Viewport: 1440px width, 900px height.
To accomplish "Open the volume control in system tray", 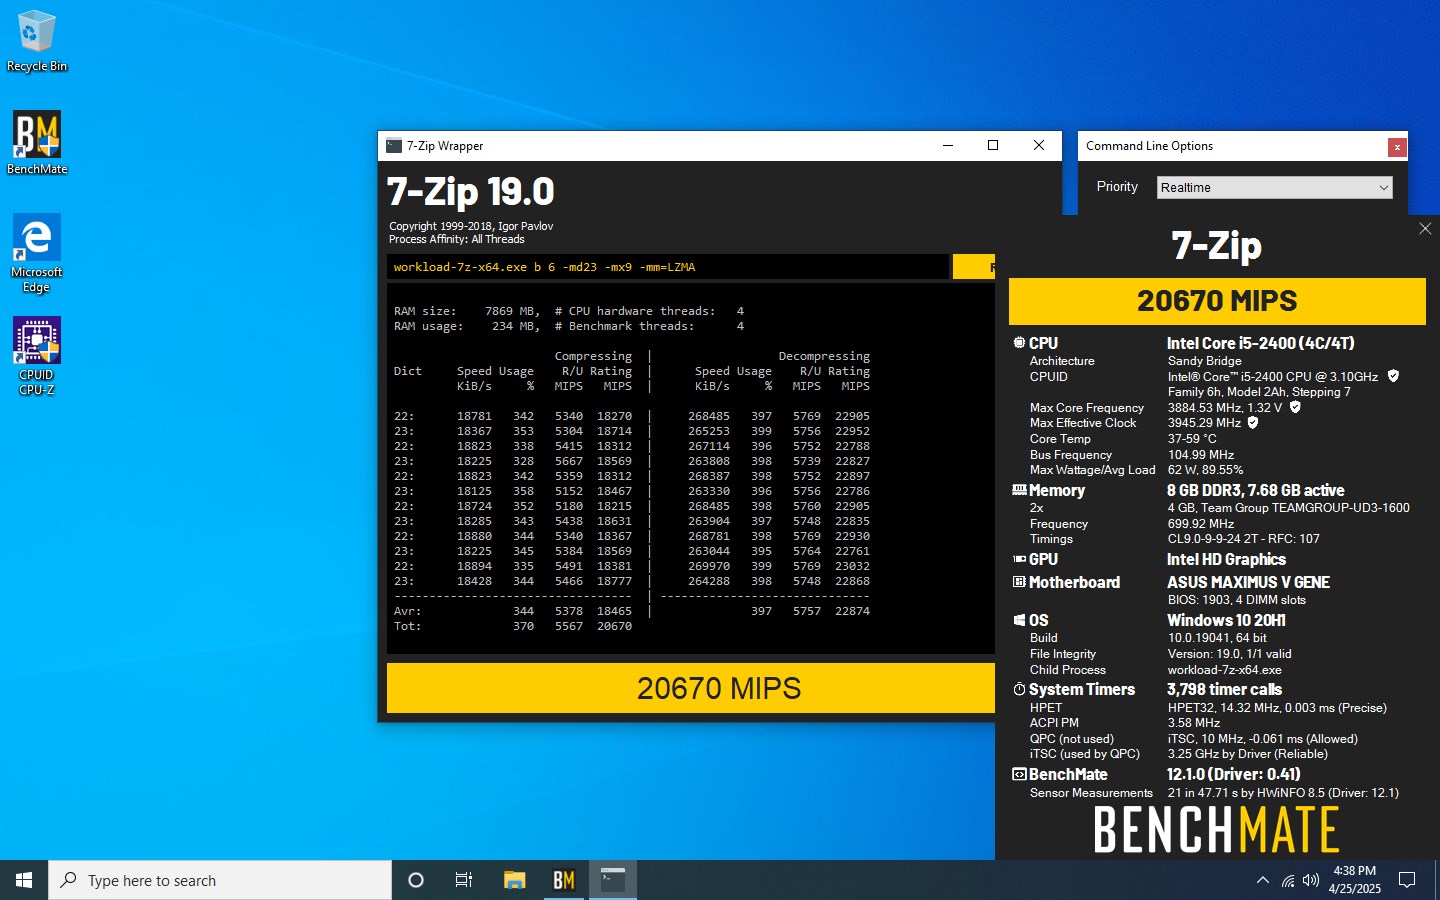I will 1311,881.
